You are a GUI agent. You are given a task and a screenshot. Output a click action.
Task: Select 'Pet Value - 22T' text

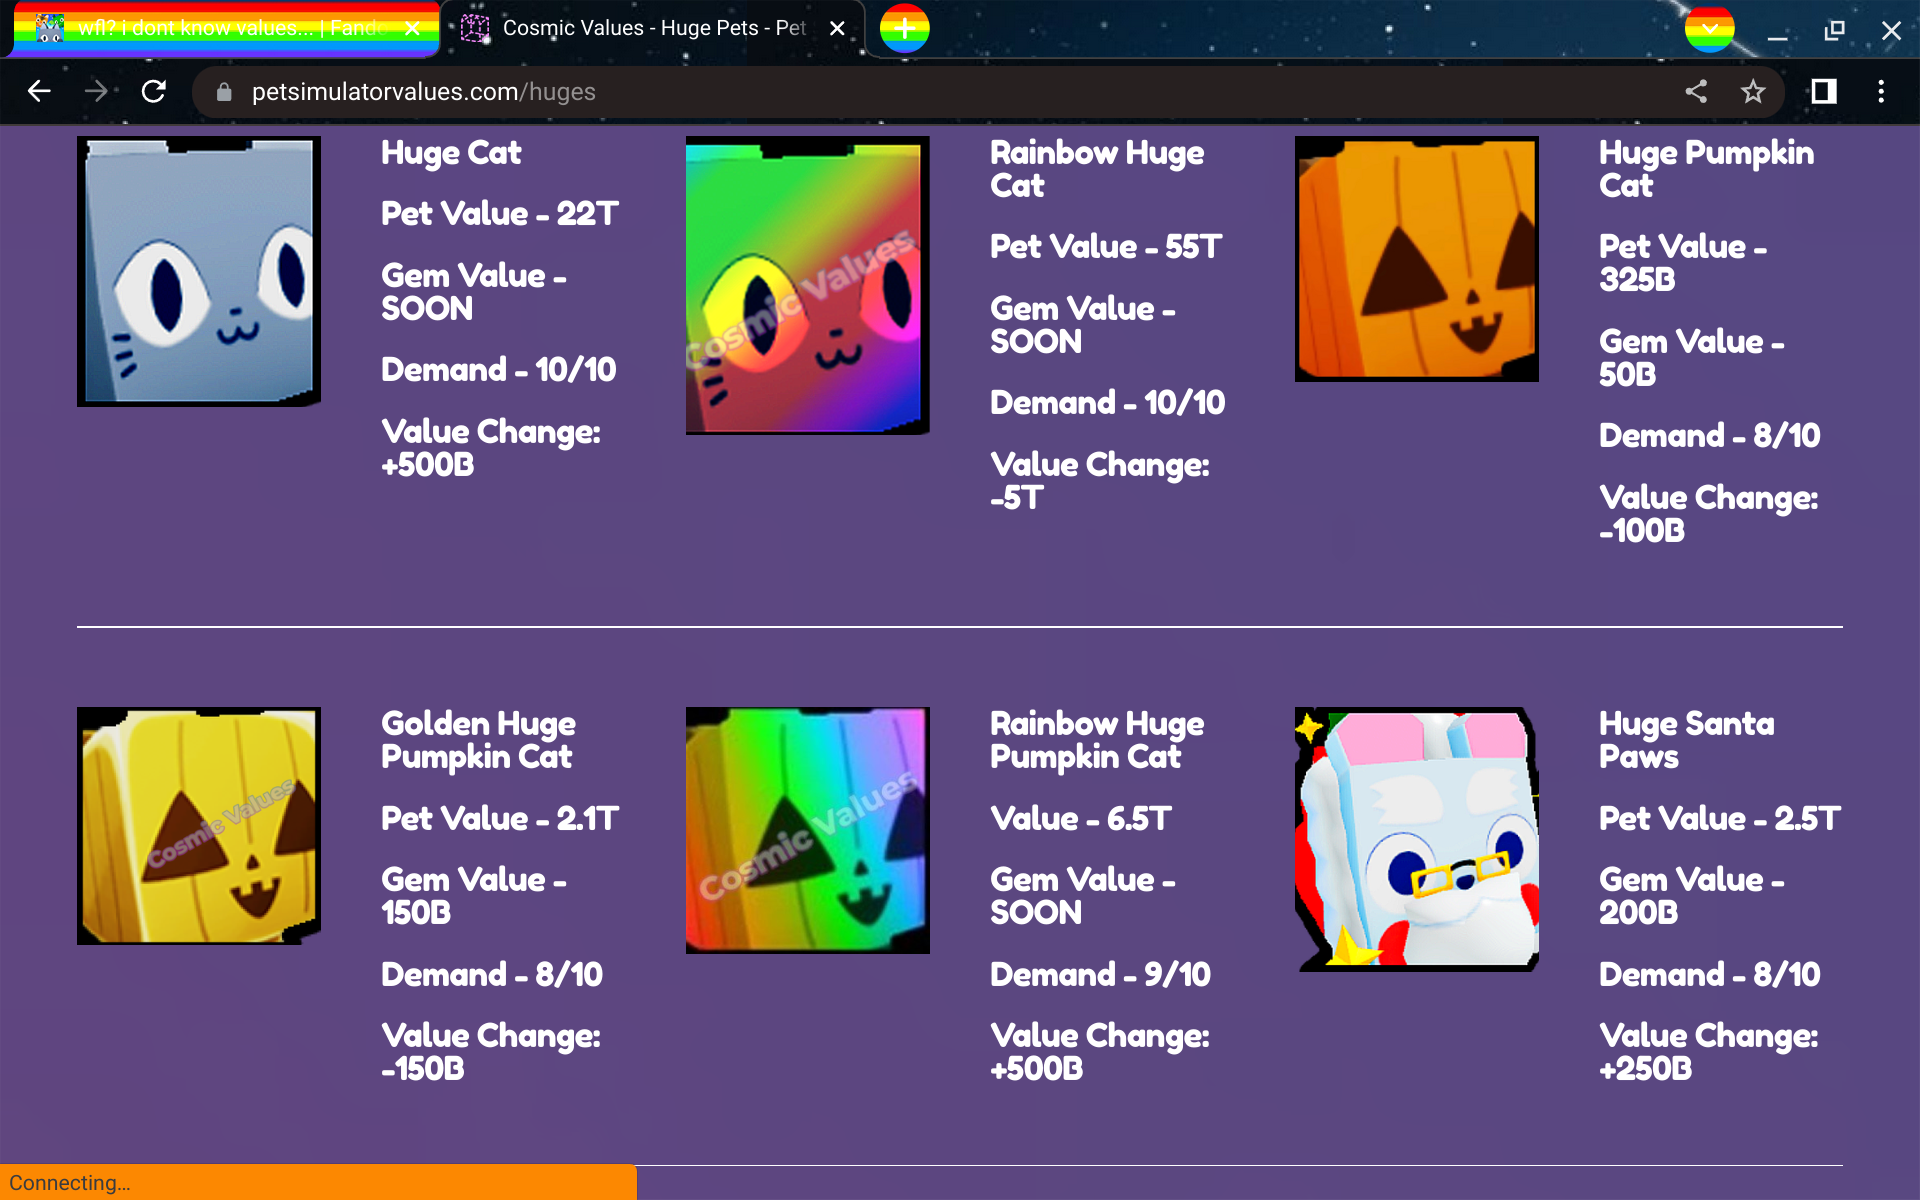500,214
